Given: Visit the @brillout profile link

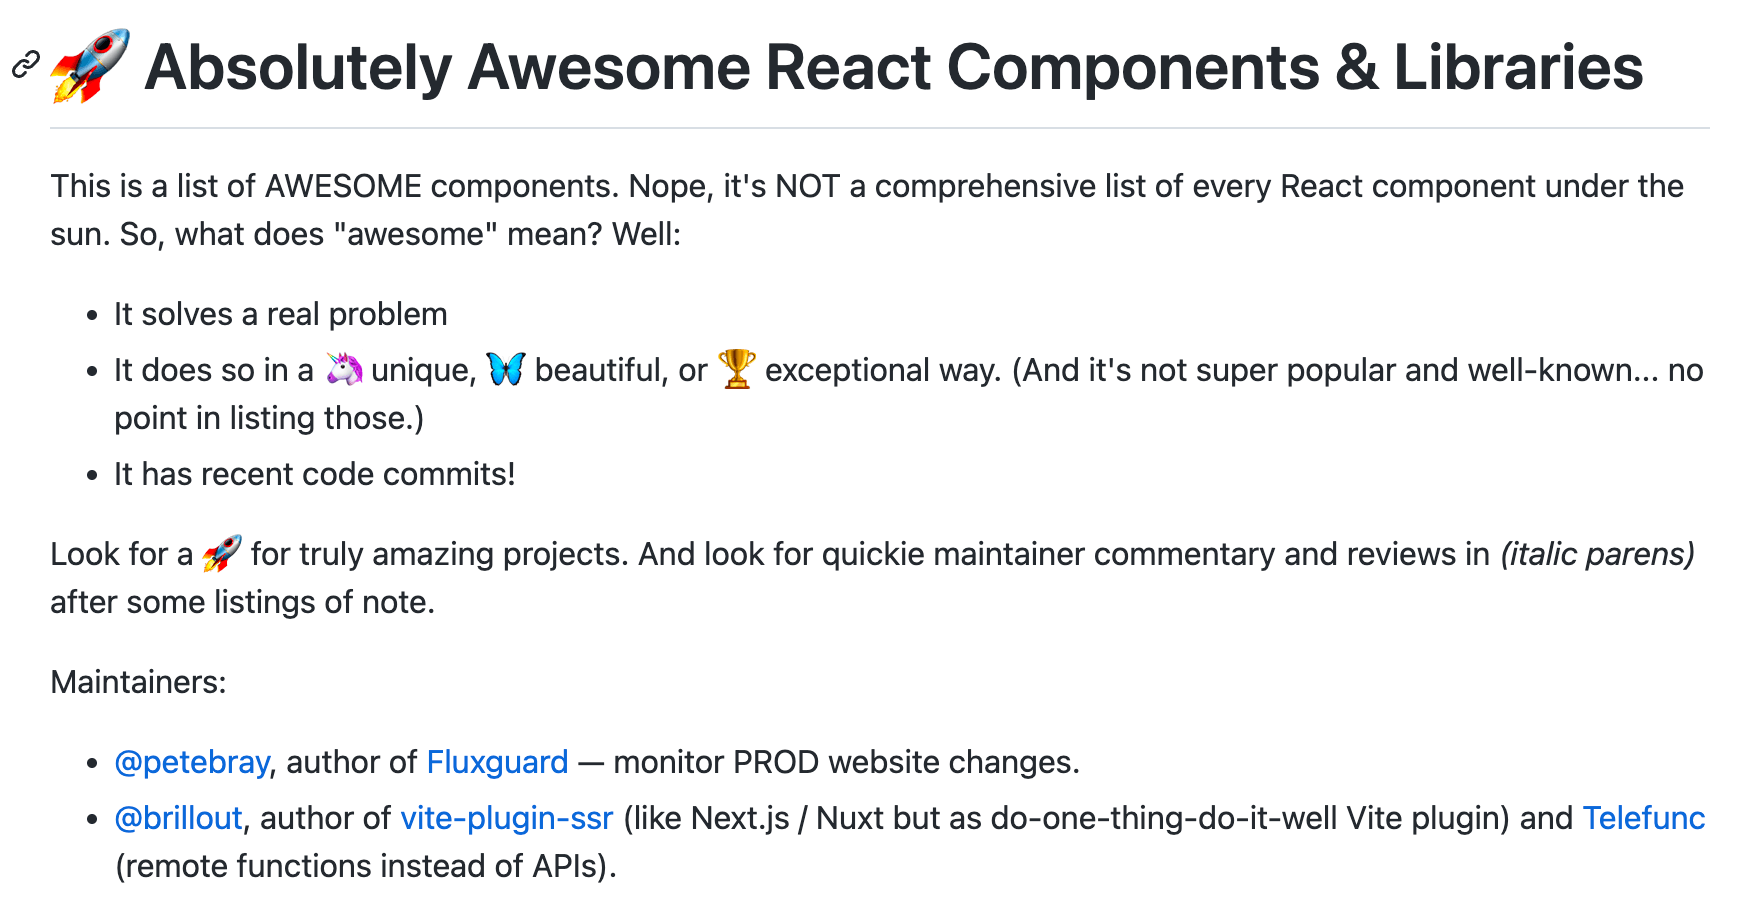Looking at the screenshot, I should (x=178, y=818).
